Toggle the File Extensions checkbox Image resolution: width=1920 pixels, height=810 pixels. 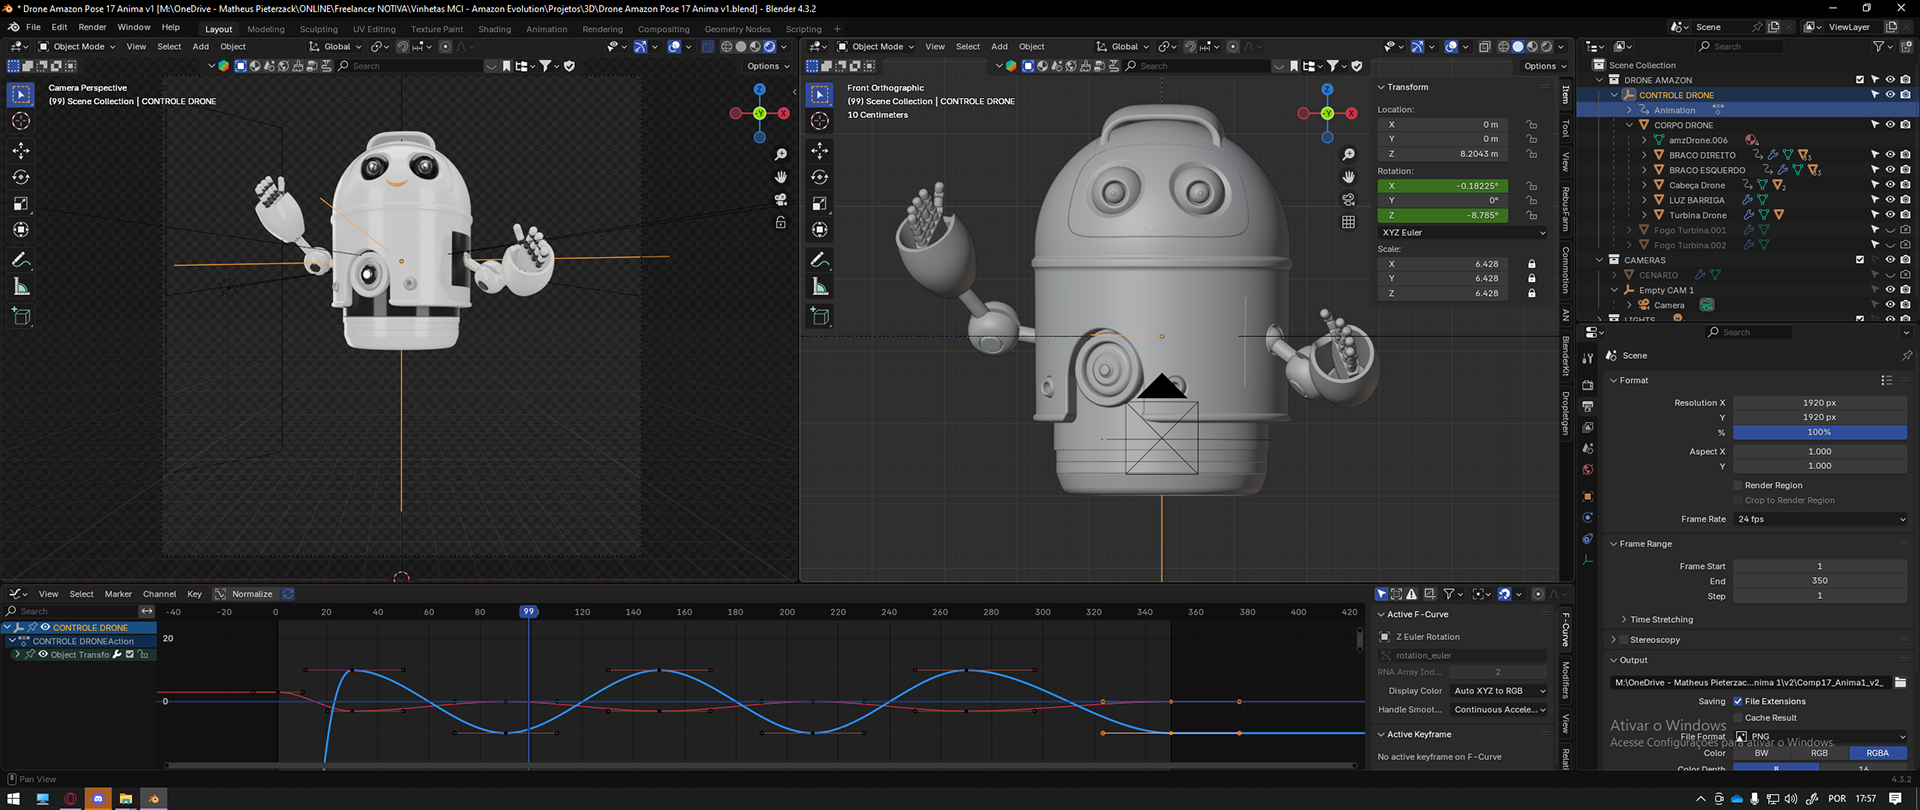tap(1738, 701)
